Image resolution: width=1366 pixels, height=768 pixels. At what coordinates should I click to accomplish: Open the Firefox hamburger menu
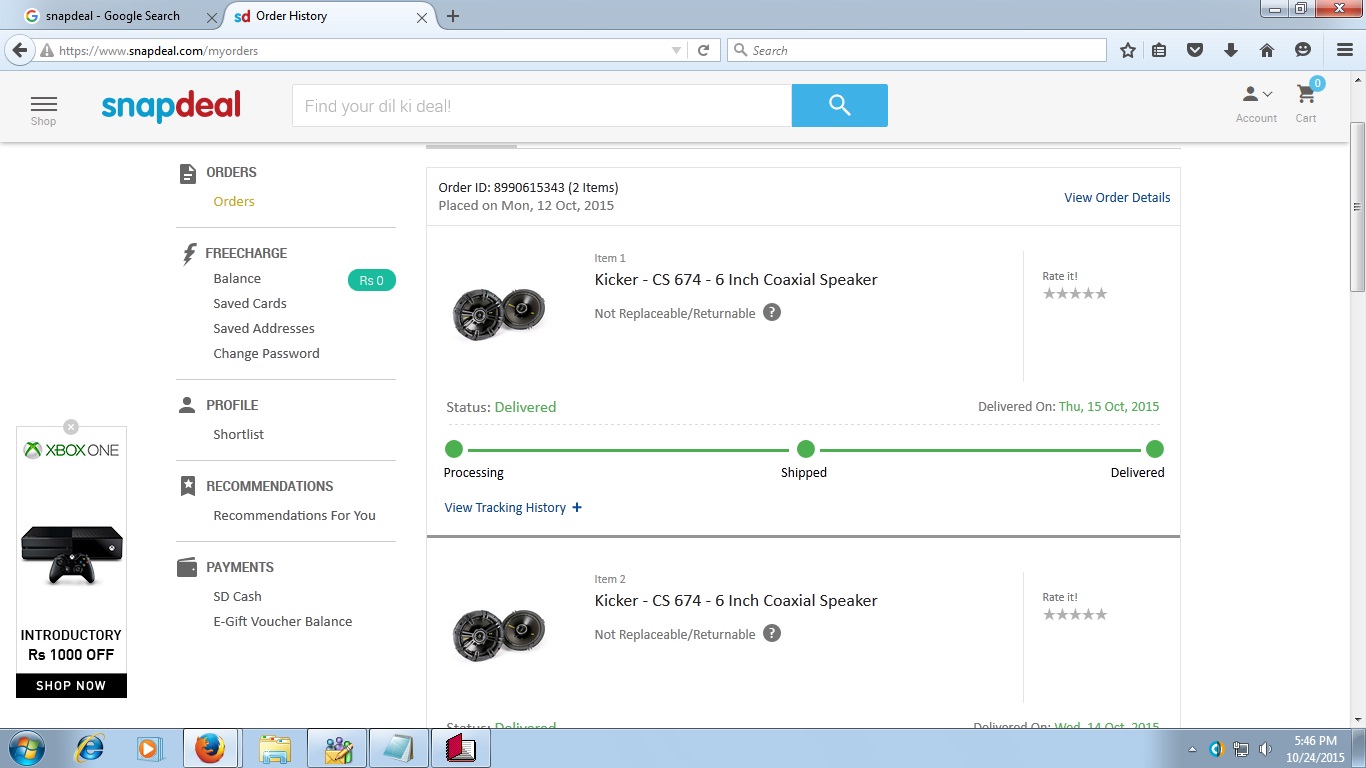(1345, 50)
